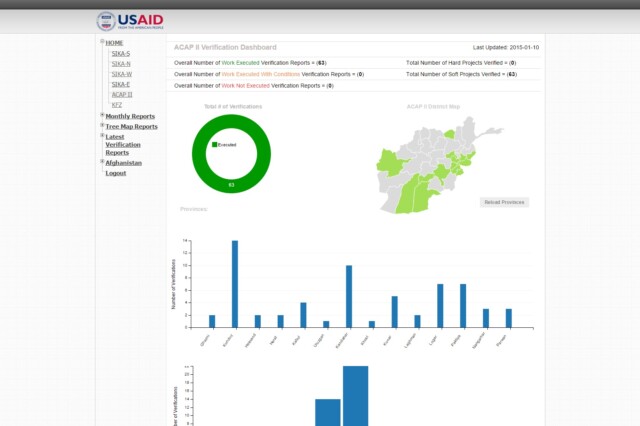Expand the Afghanistan tree node

coord(102,162)
